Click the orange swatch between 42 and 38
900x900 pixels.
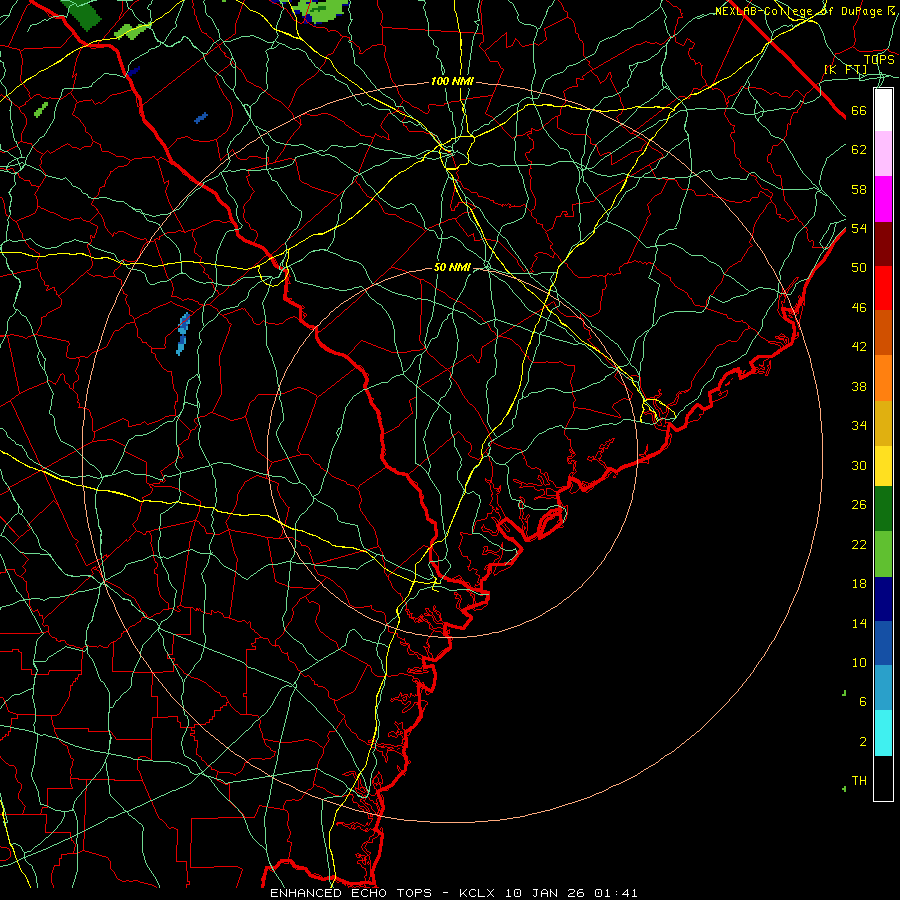[x=883, y=378]
